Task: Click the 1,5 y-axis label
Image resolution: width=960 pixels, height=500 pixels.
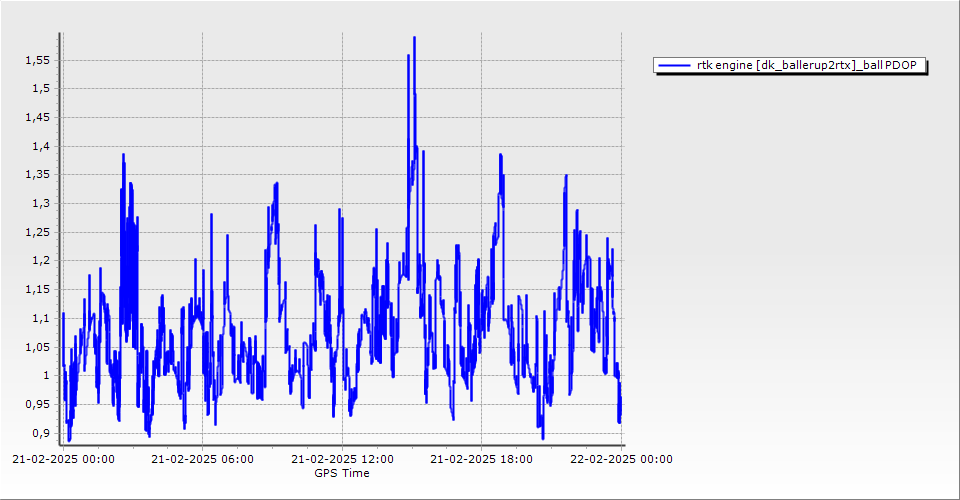Action: point(41,88)
